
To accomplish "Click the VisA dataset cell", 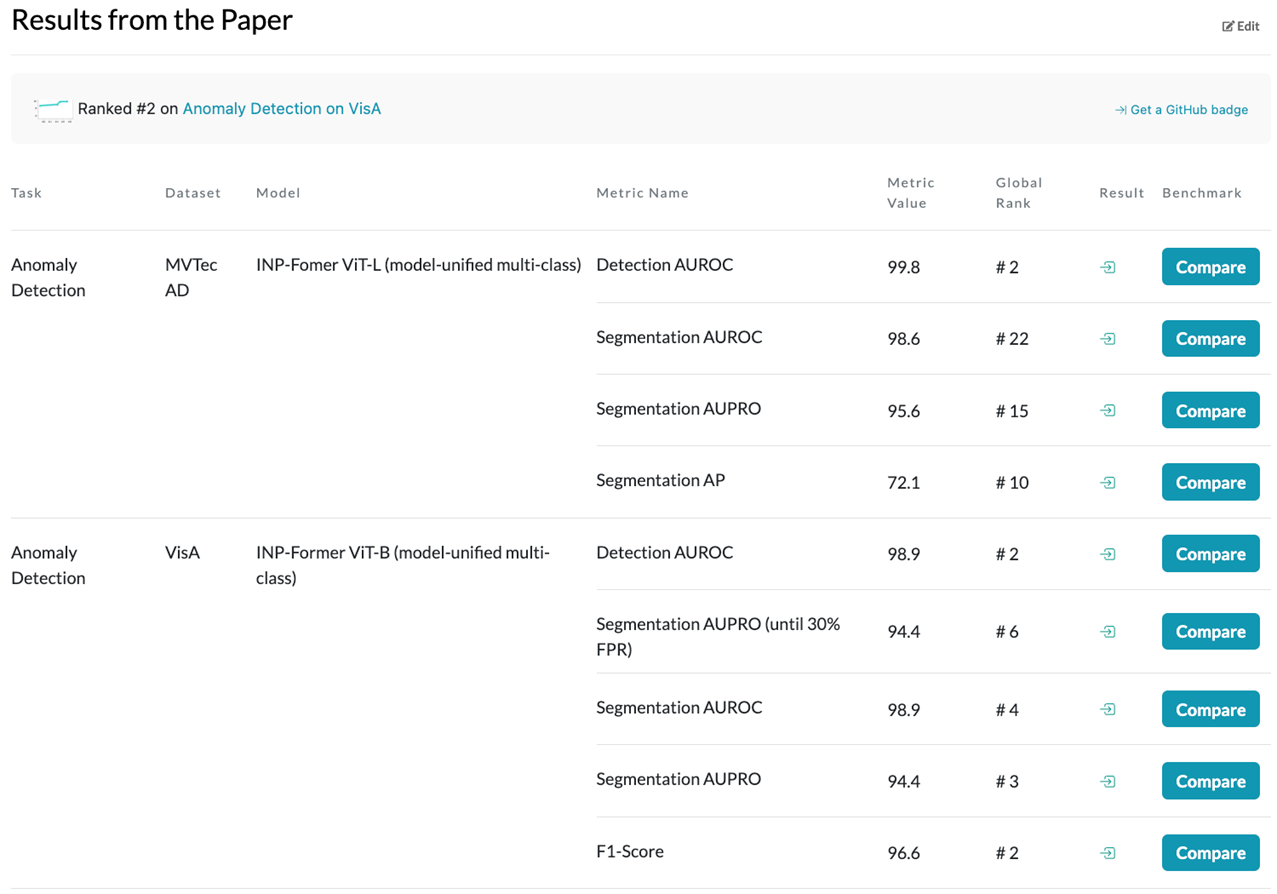I will (x=182, y=553).
